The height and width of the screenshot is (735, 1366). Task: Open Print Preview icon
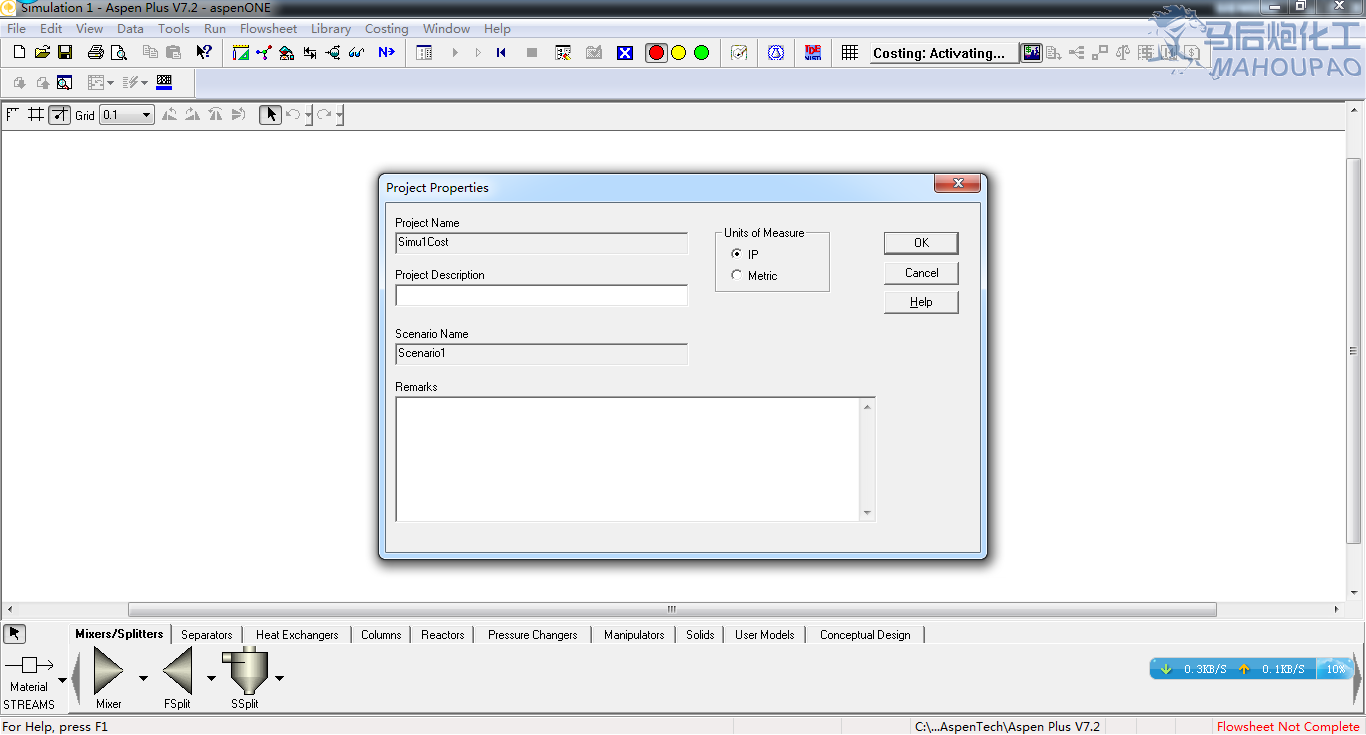coord(119,52)
